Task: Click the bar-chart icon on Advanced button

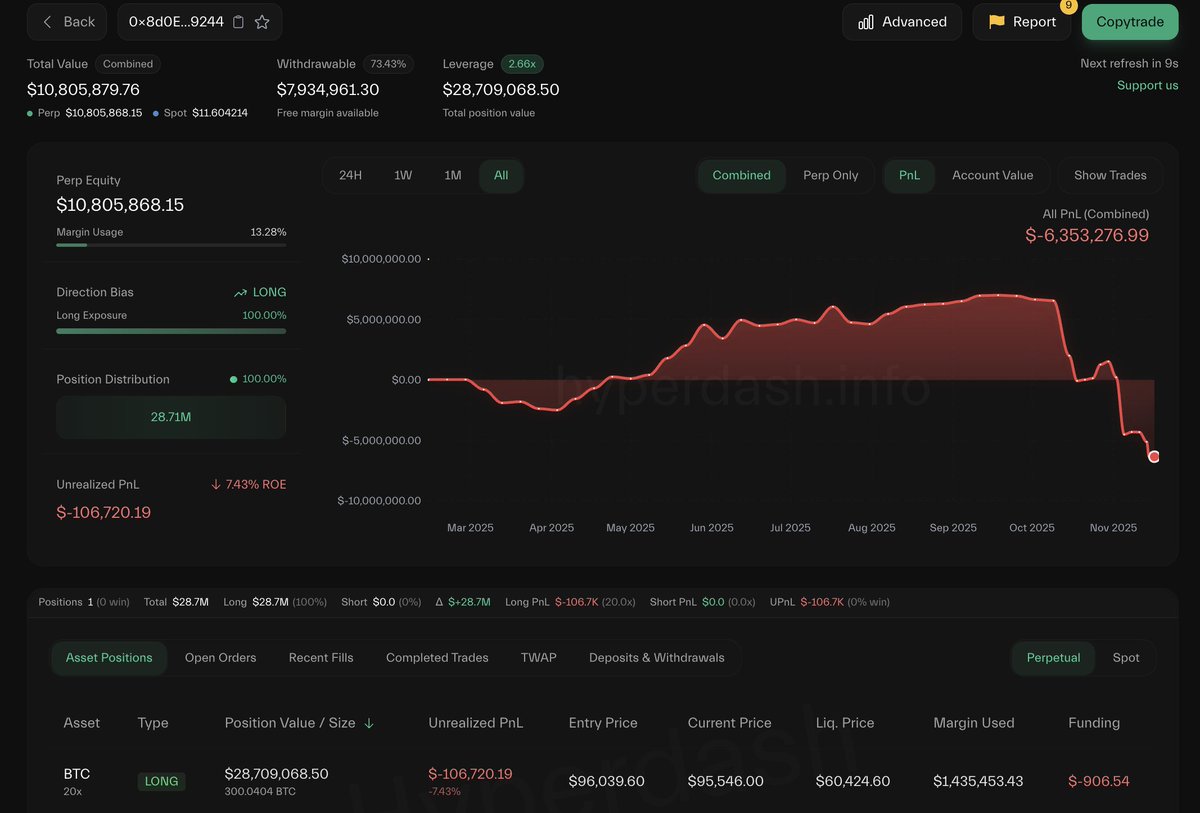Action: pyautogui.click(x=865, y=21)
